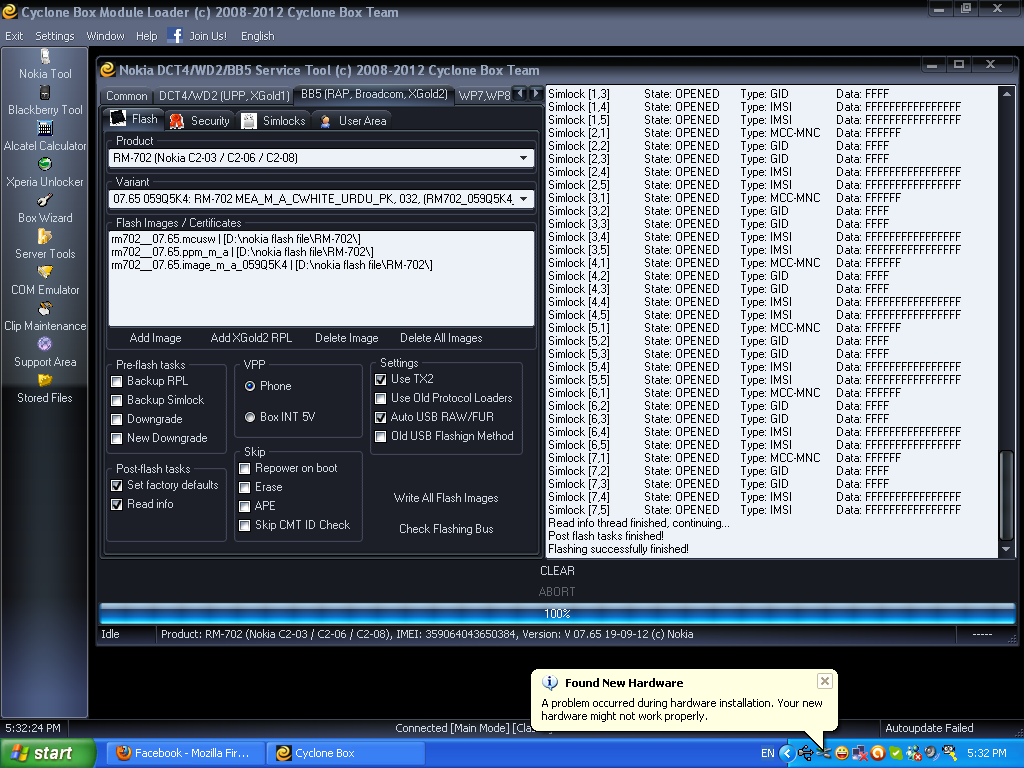Switch to DCT4/WD2 (UPP, XGold1) tab

224,96
